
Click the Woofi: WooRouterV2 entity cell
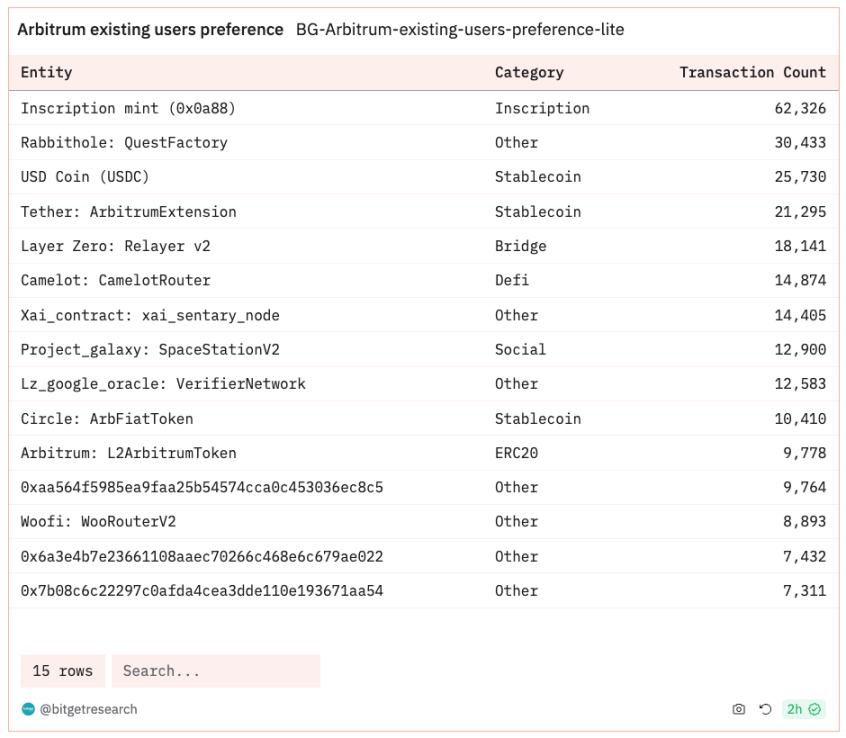click(x=98, y=522)
